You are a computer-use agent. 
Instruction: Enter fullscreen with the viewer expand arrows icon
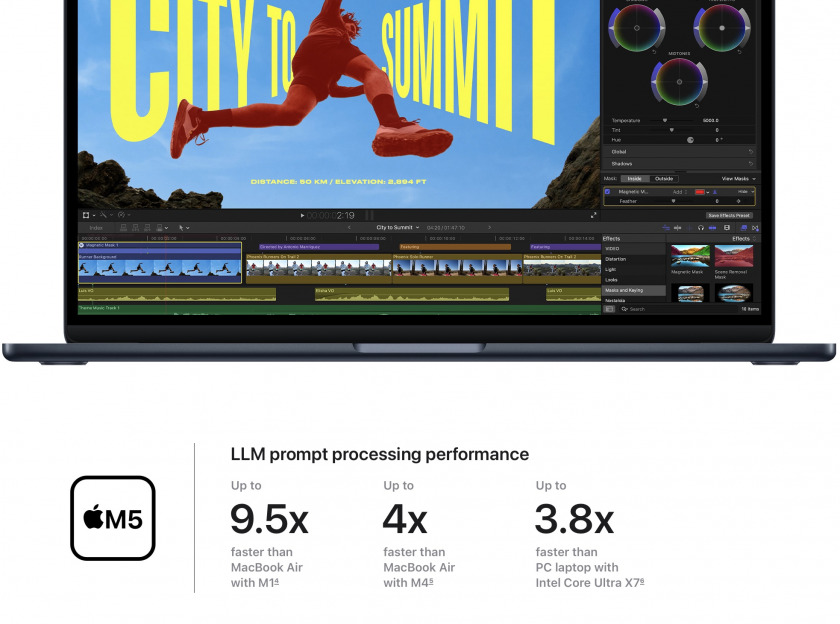click(x=594, y=215)
